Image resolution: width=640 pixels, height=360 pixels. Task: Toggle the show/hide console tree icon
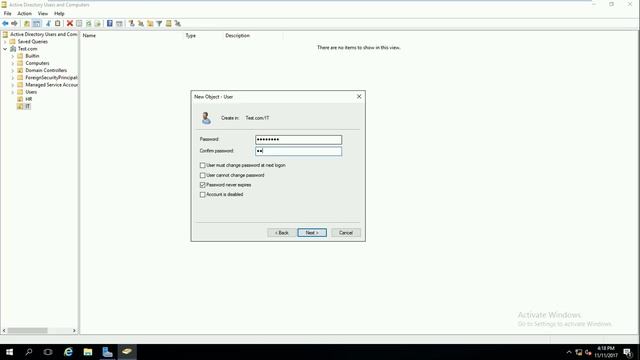click(36, 24)
